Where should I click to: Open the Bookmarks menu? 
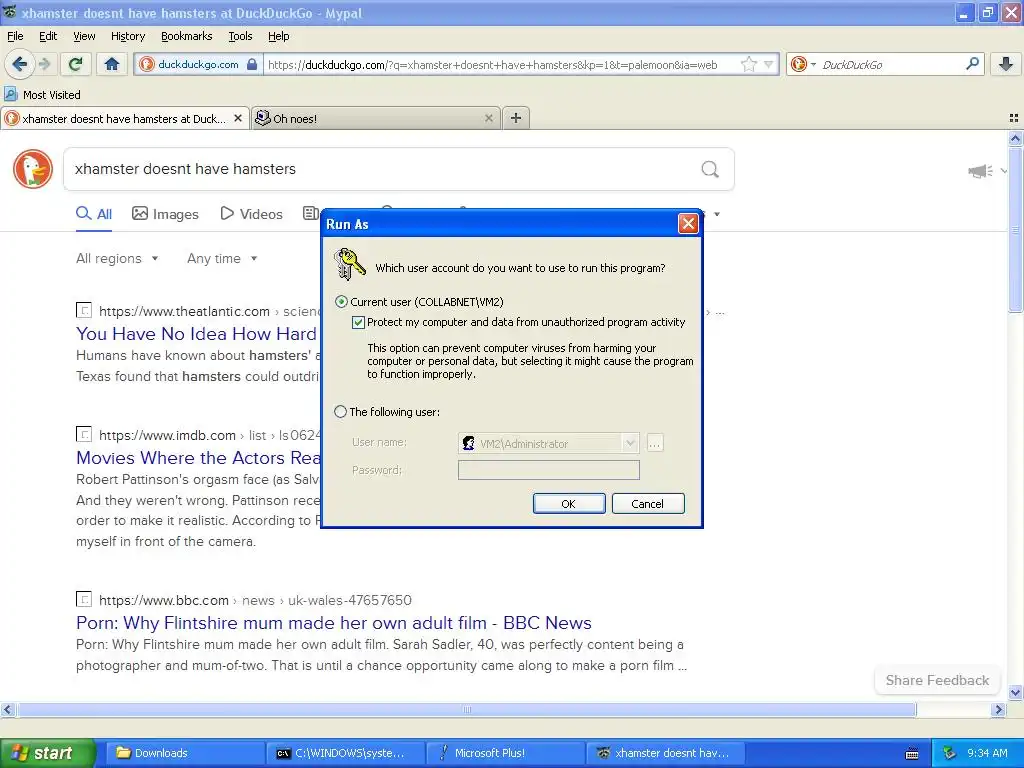(186, 36)
